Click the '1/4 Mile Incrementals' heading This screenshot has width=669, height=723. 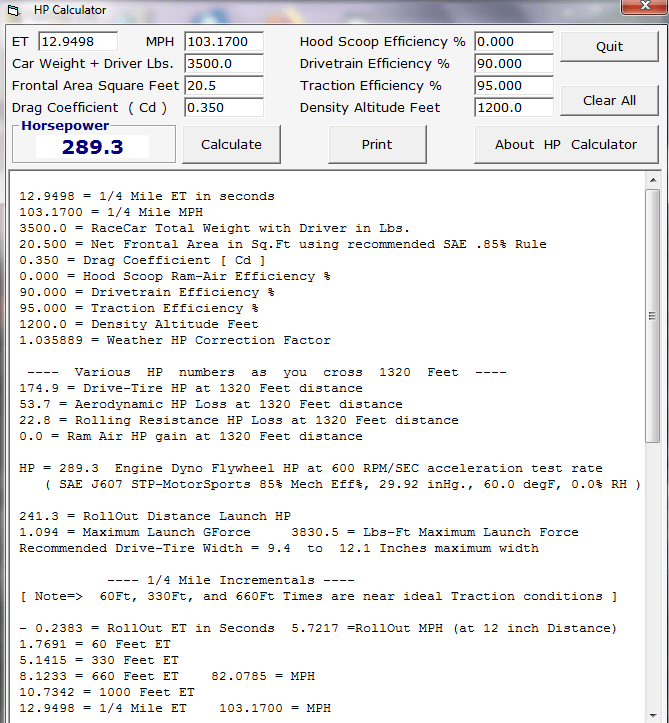pos(231,580)
